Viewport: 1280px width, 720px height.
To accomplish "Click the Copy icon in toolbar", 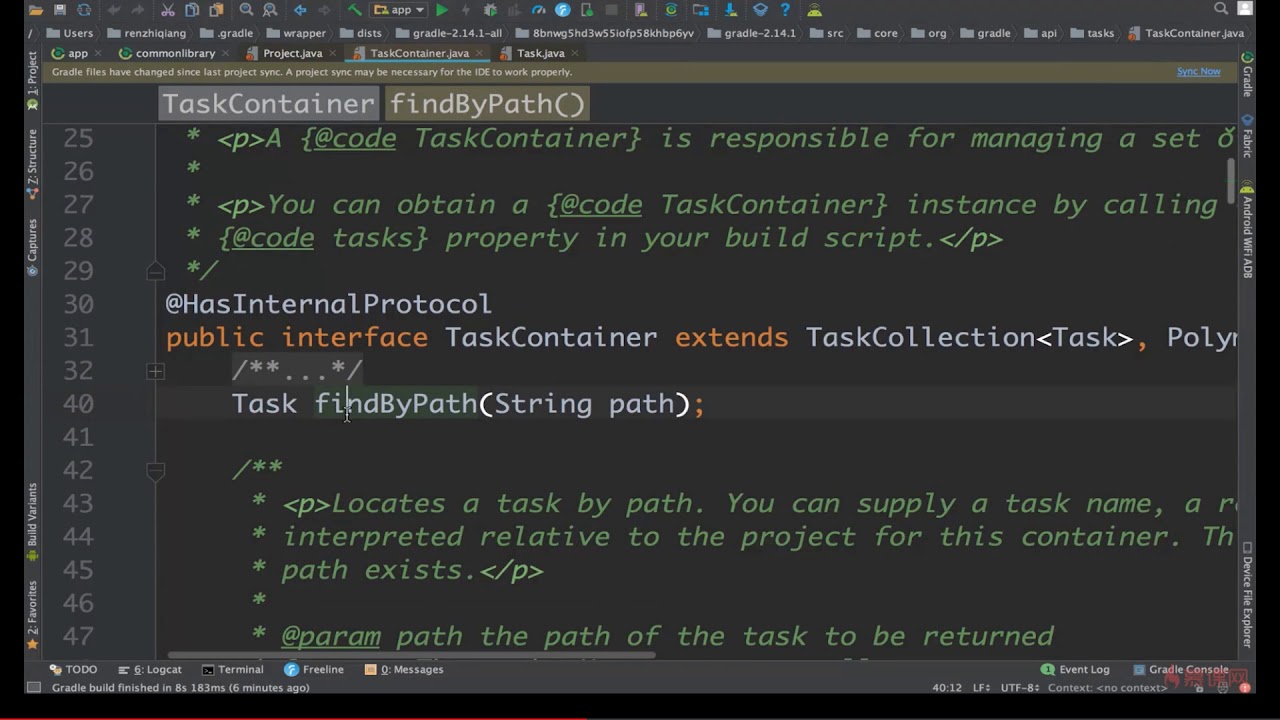I will pos(191,10).
